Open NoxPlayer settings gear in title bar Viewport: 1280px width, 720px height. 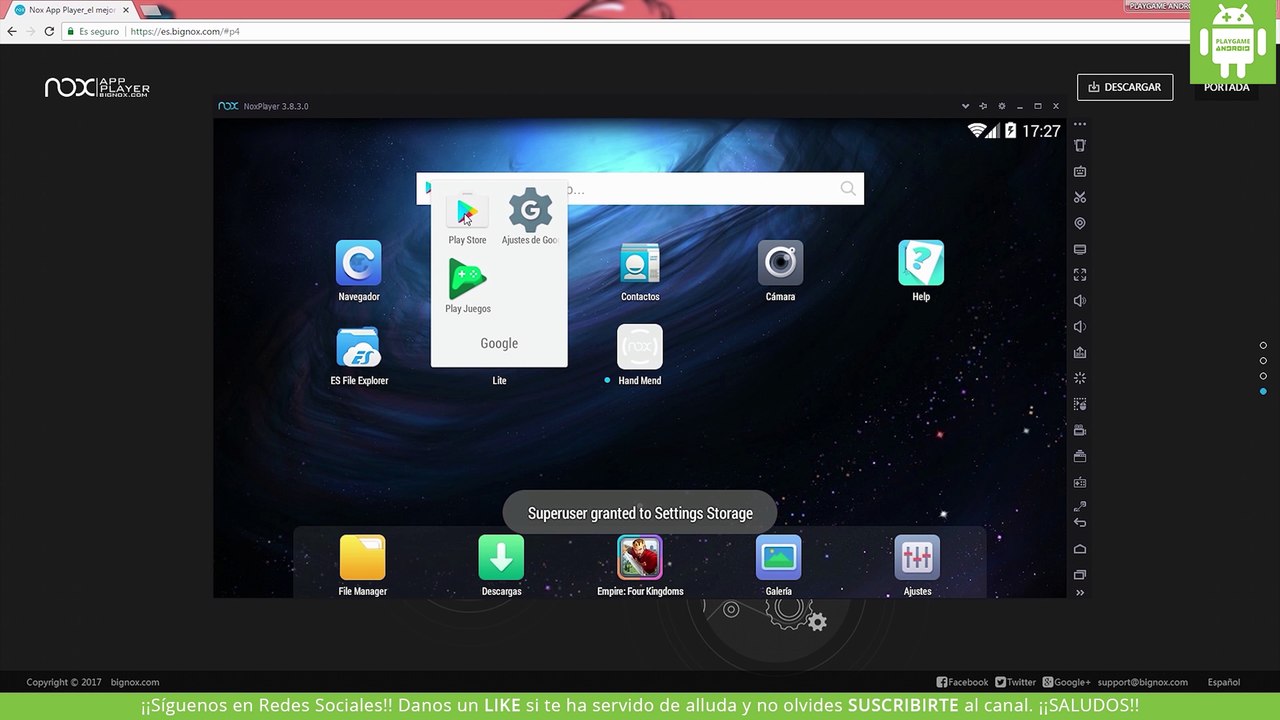1001,106
